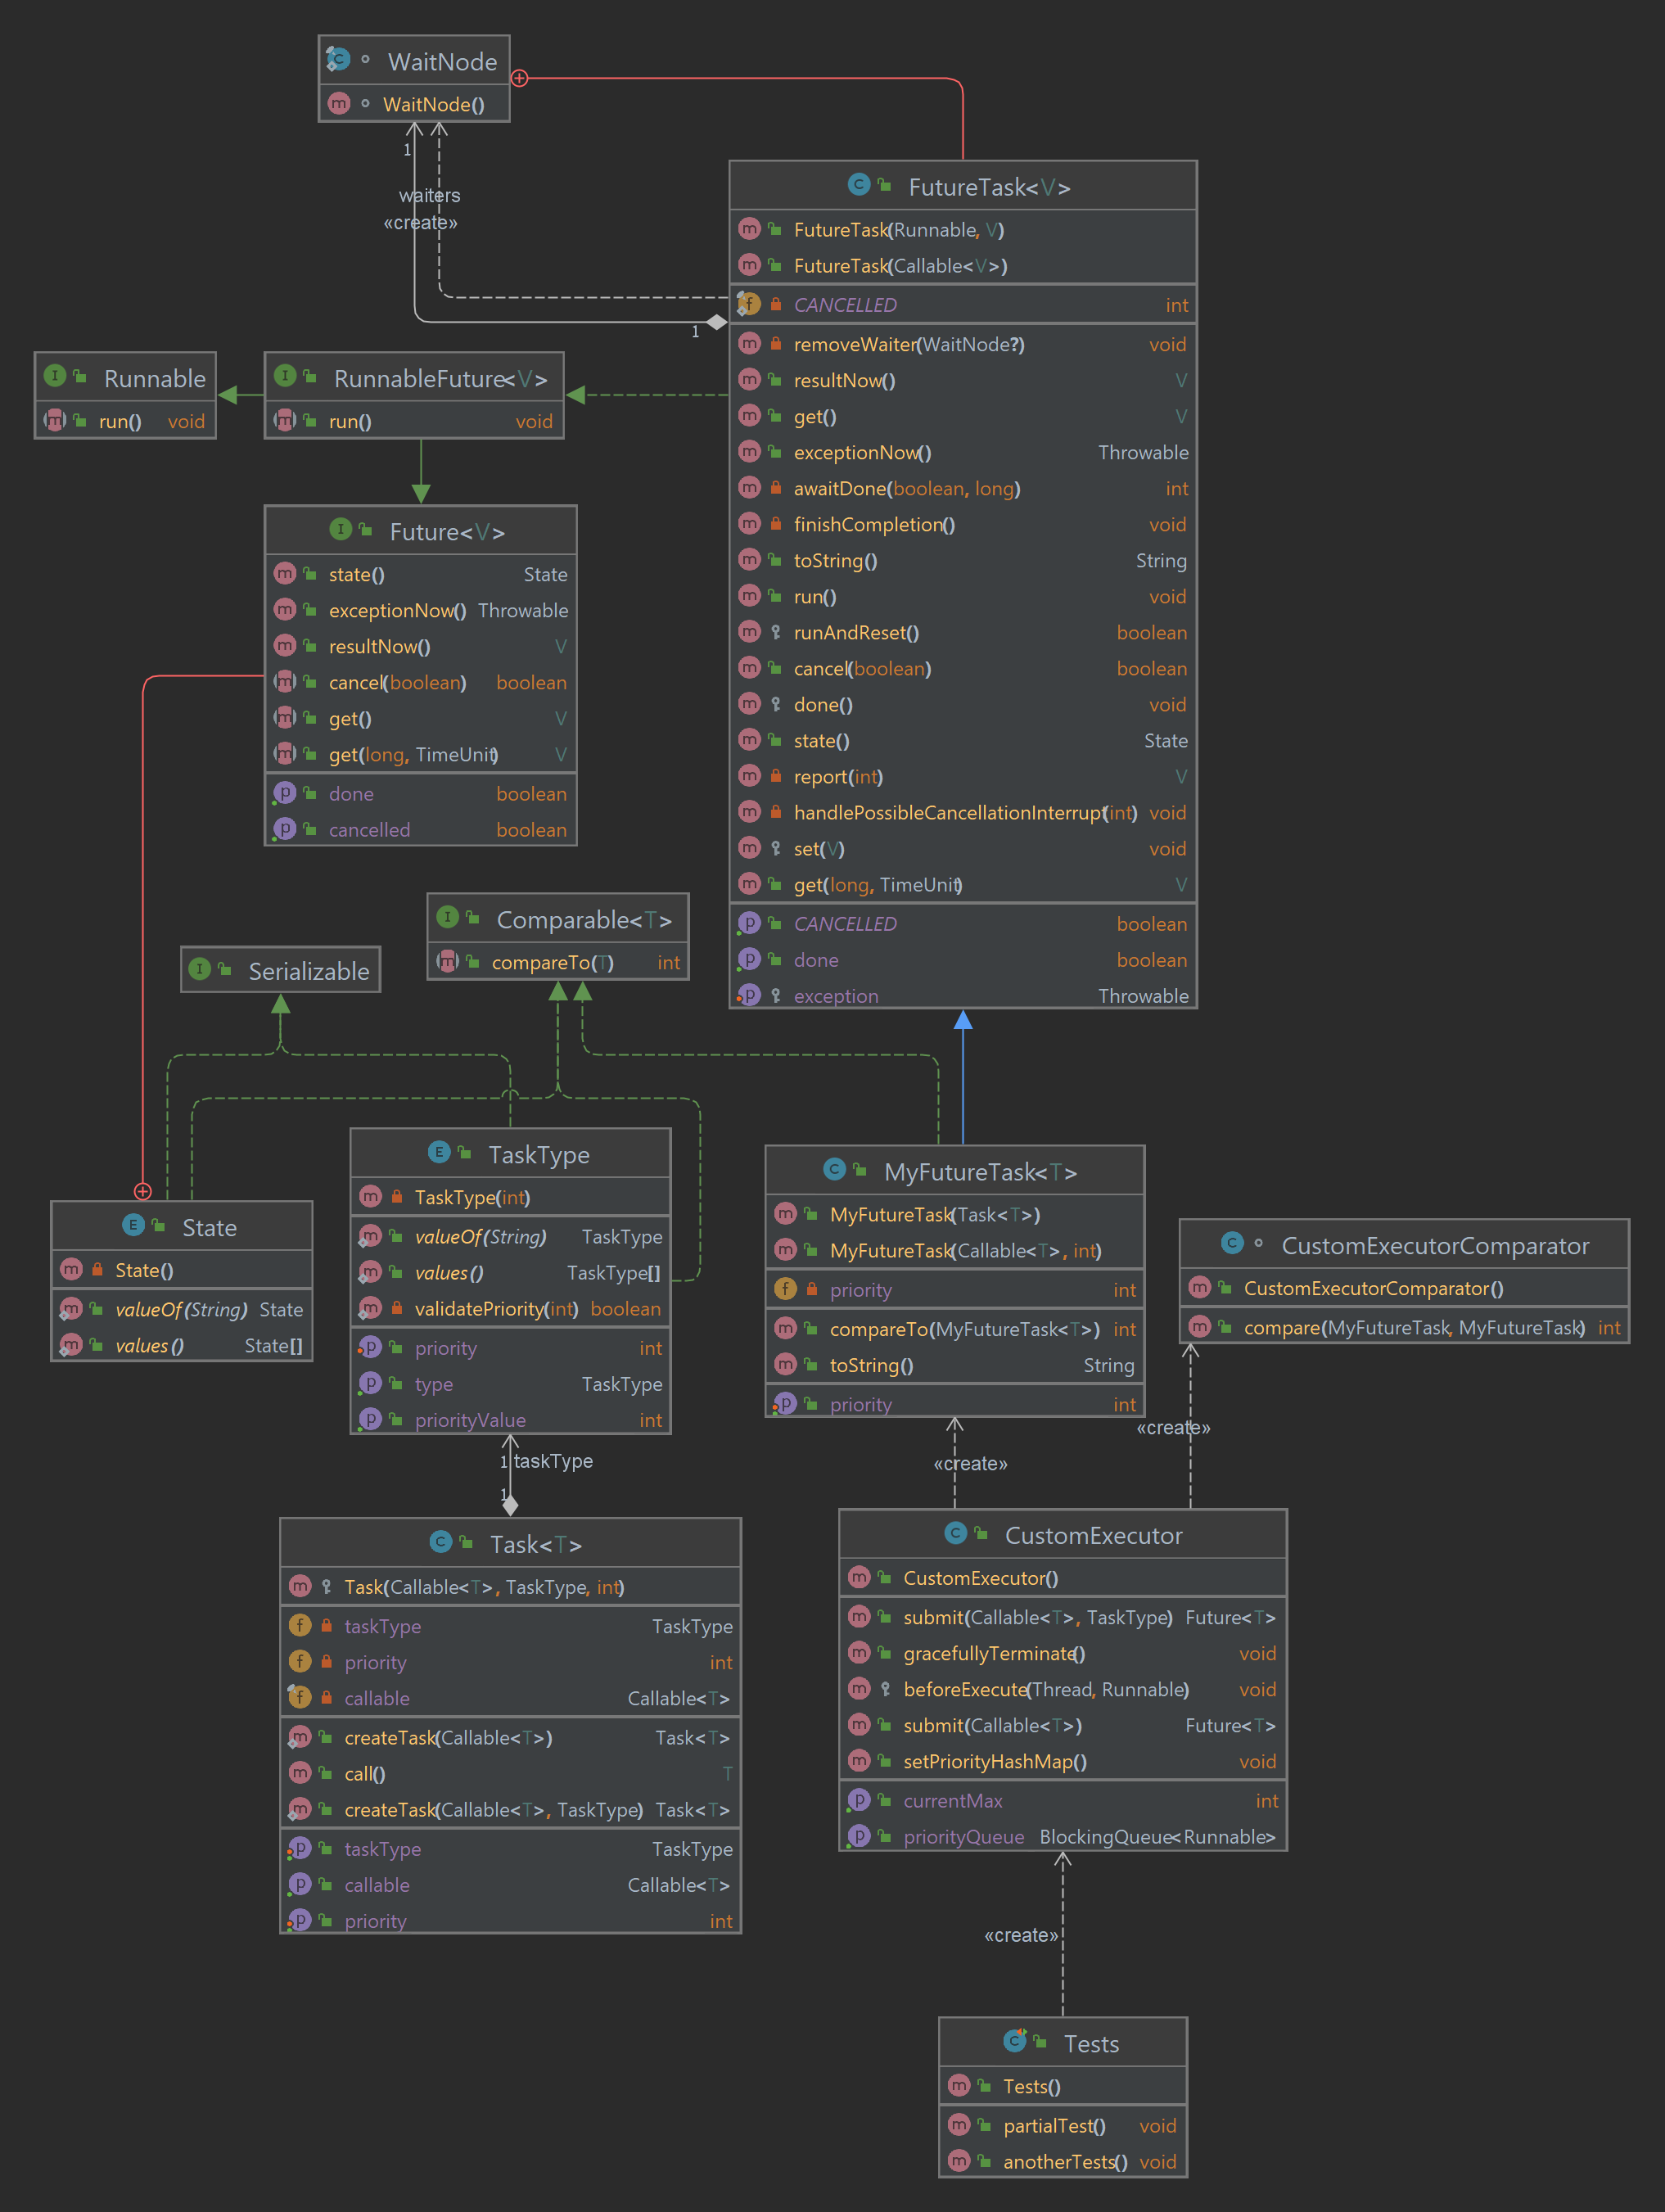Select the Tests class title
Viewport: 1665px width, 2212px height.
[x=1091, y=2043]
